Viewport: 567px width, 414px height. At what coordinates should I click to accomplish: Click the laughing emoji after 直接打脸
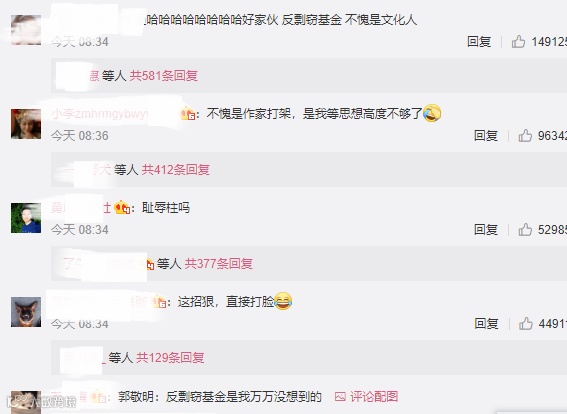tap(283, 301)
